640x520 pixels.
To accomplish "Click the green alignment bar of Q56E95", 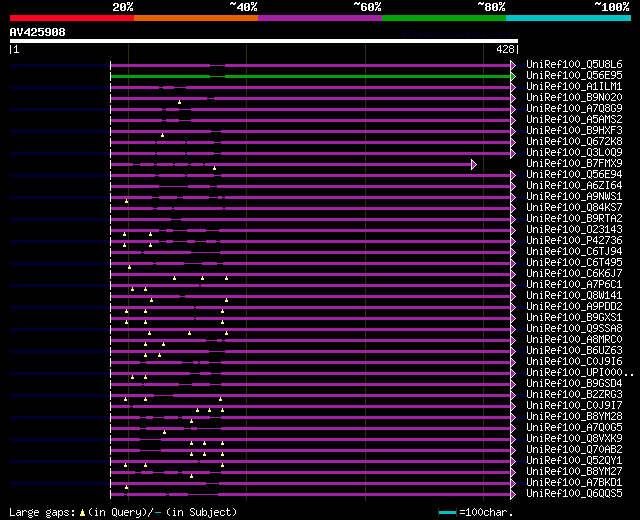I will click(x=311, y=76).
